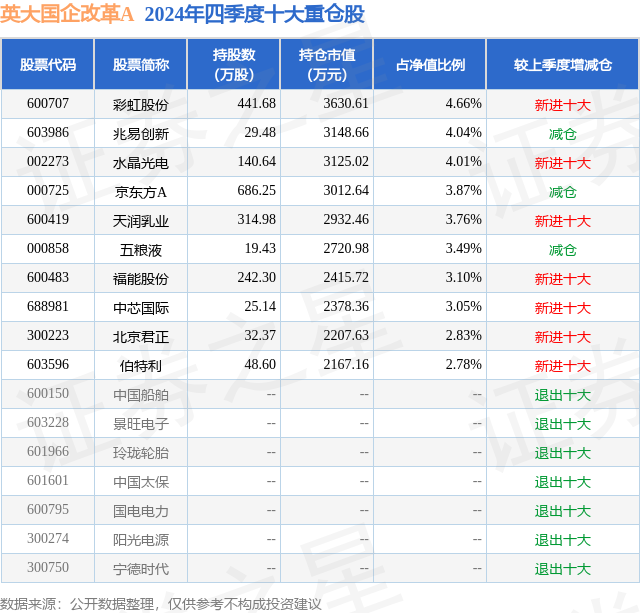This screenshot has width=640, height=613.
Task: Select stock name 福能股份
Action: (141, 279)
